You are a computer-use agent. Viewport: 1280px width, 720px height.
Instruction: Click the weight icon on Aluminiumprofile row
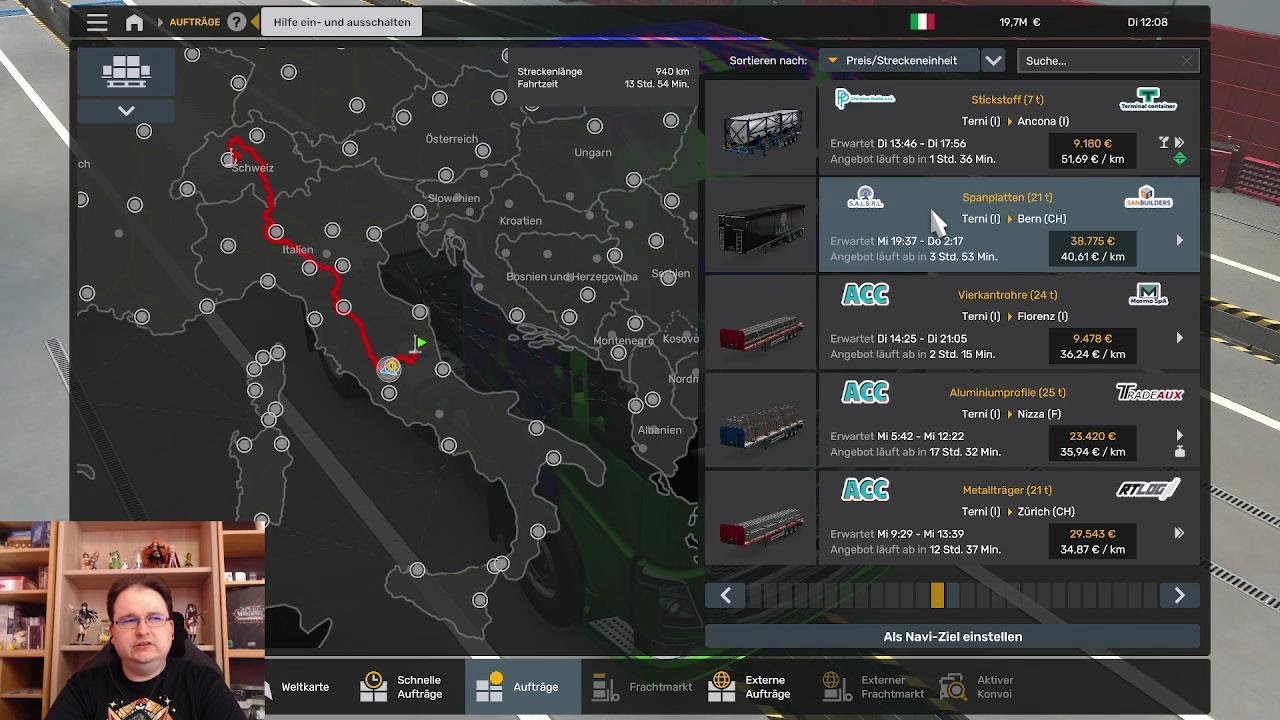[1180, 452]
